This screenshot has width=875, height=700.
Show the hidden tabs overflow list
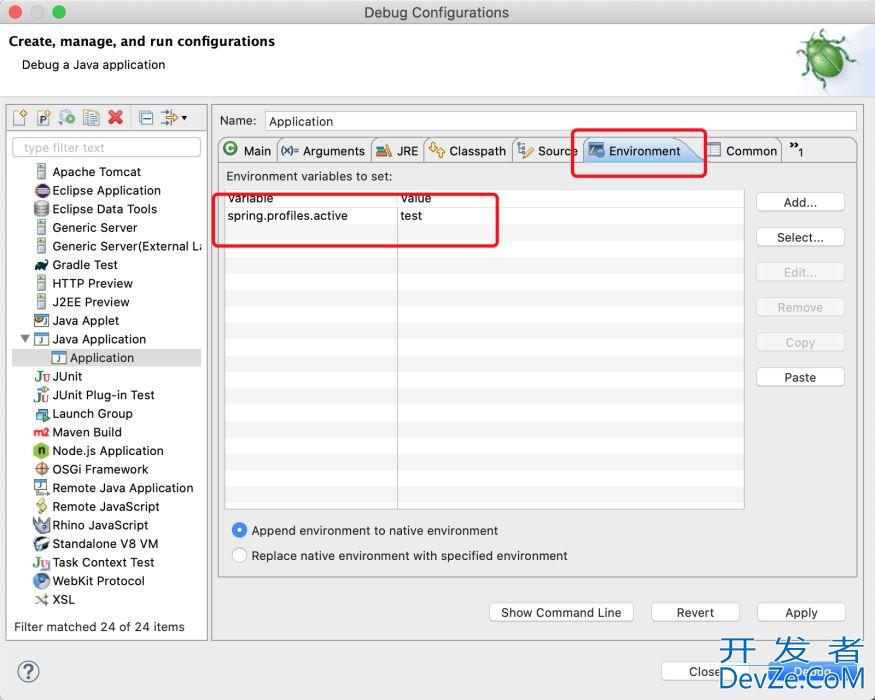point(796,148)
